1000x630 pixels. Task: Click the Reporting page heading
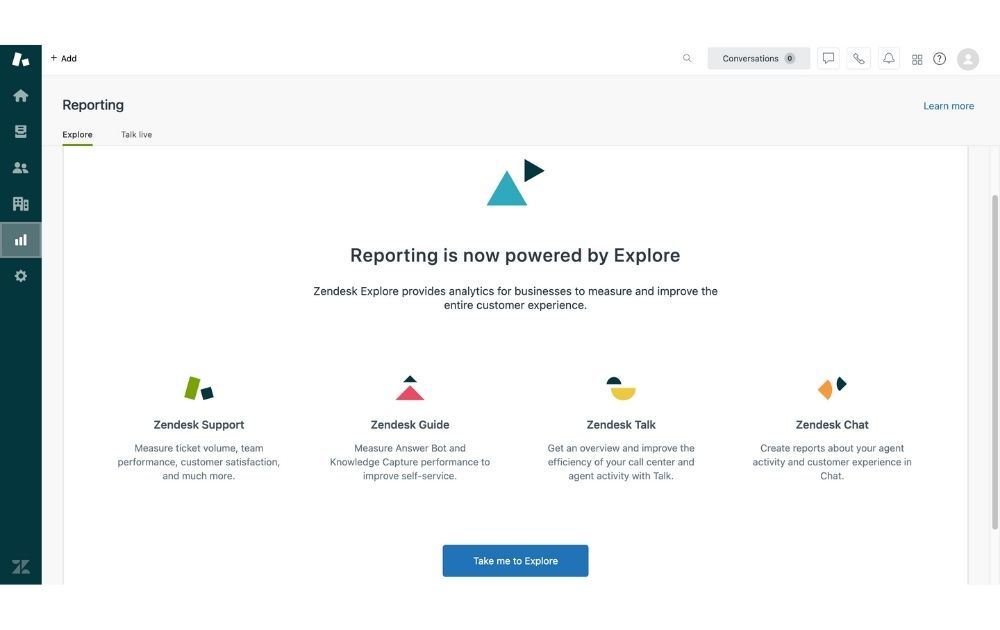(x=93, y=105)
